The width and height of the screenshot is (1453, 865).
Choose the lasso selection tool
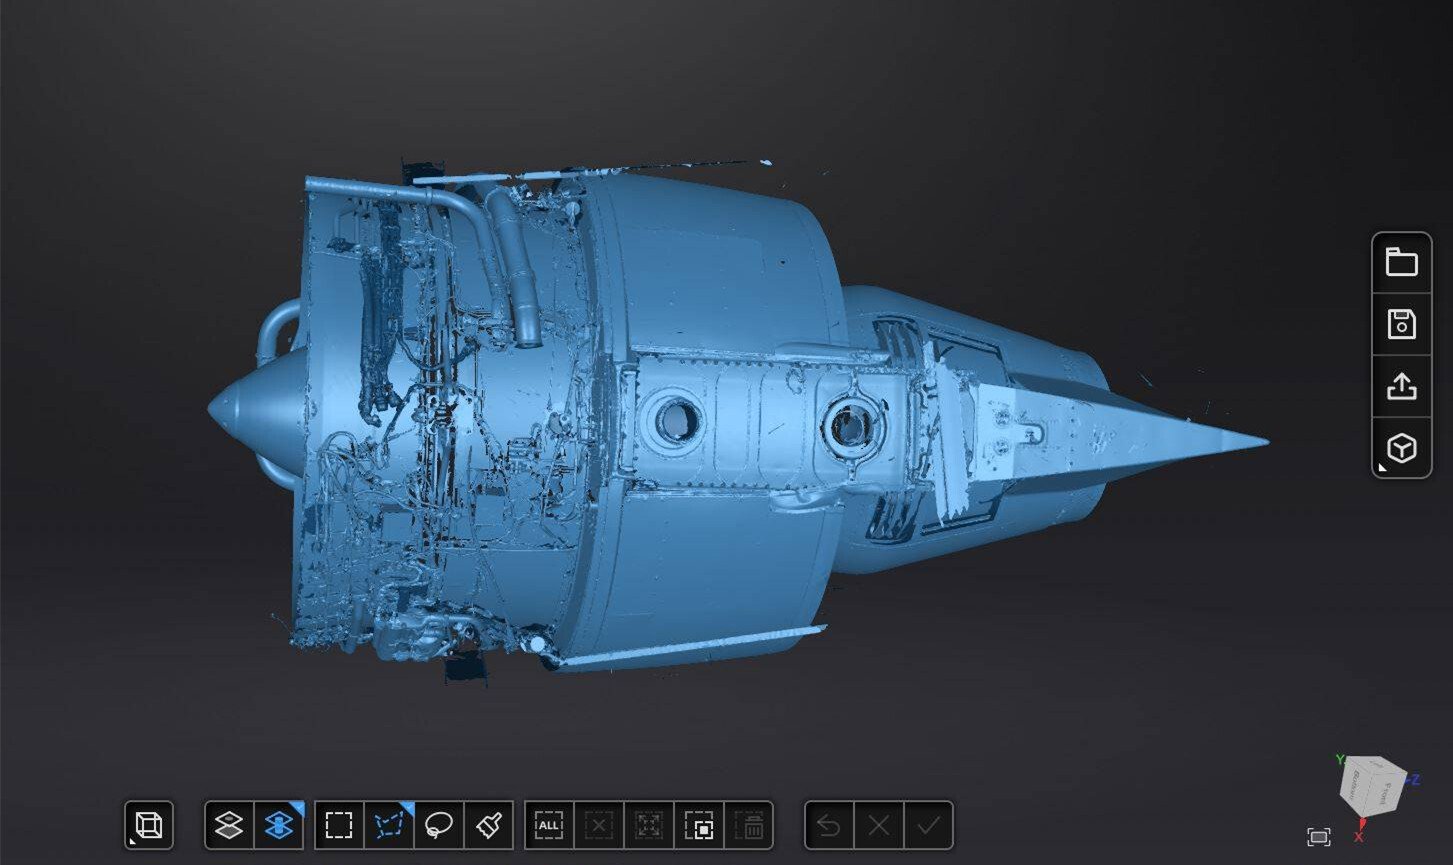pyautogui.click(x=439, y=825)
